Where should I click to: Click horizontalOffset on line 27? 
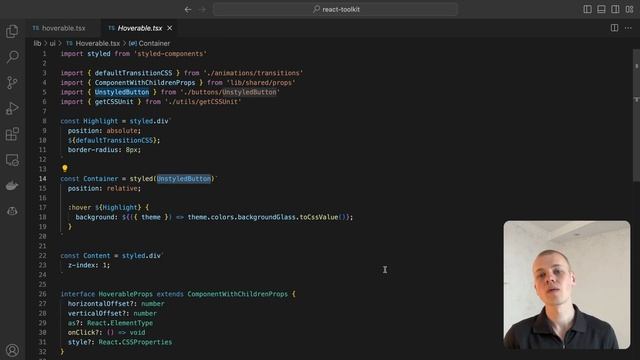98,304
